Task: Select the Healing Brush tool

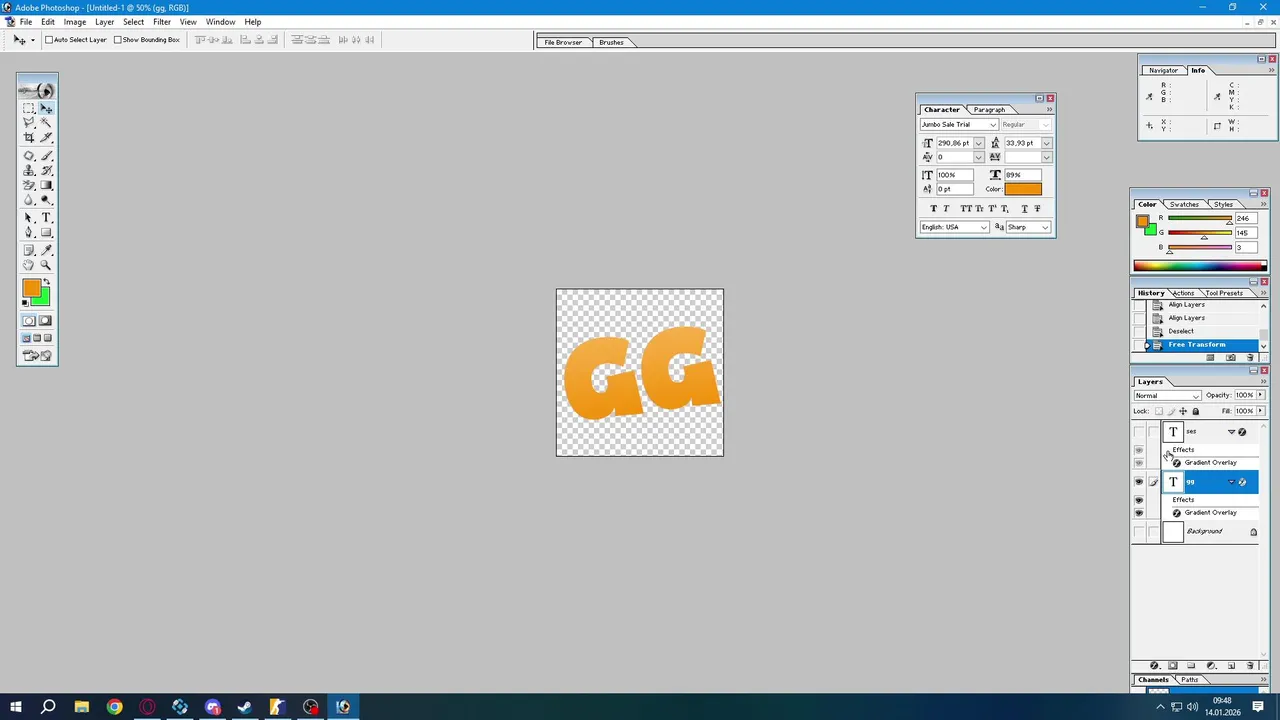Action: click(x=28, y=155)
